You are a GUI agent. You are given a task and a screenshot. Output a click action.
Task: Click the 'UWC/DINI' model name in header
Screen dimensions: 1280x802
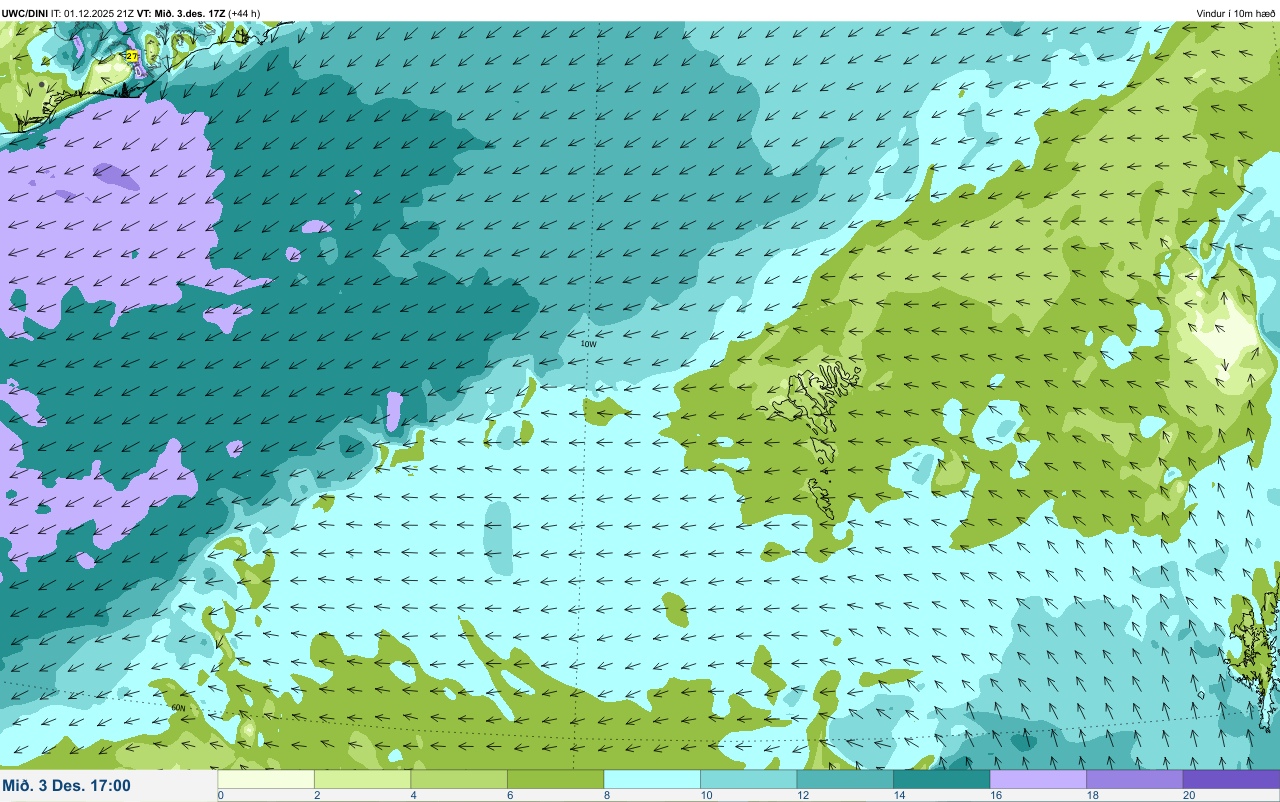point(25,13)
